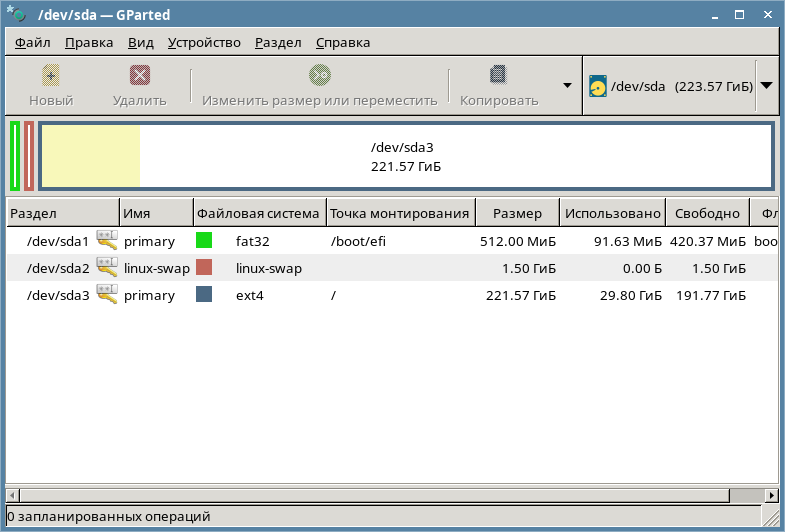Click the / mount point cell of sda3
Viewport: 785px width, 532px height.
click(333, 295)
